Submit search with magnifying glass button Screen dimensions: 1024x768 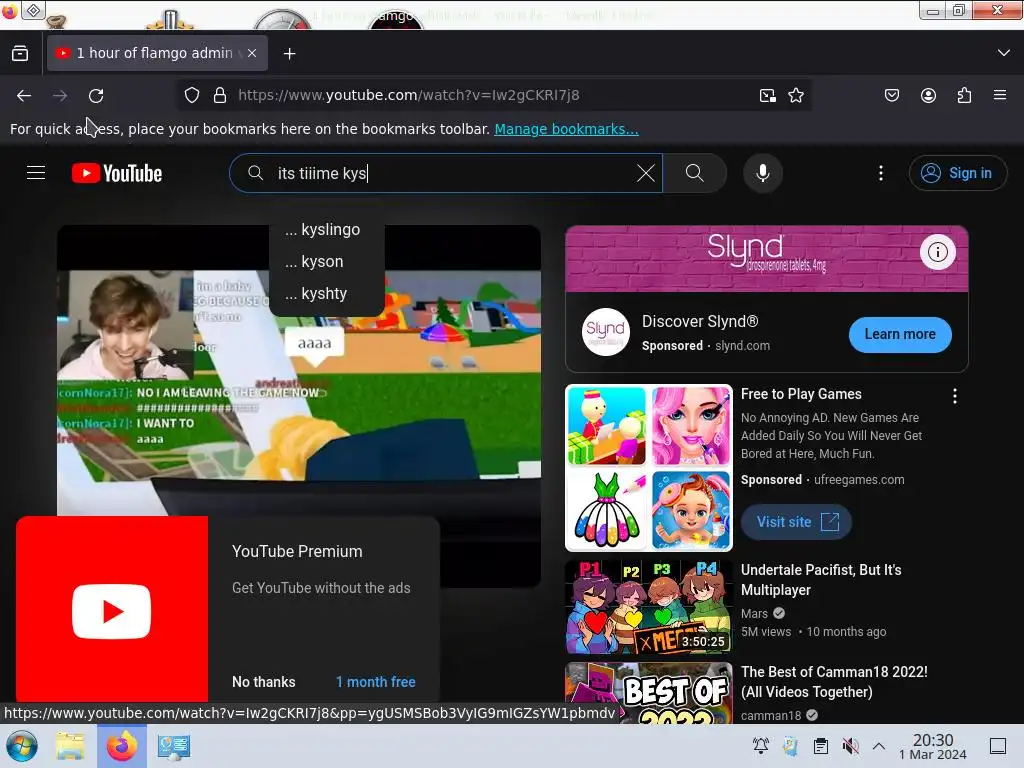(695, 173)
